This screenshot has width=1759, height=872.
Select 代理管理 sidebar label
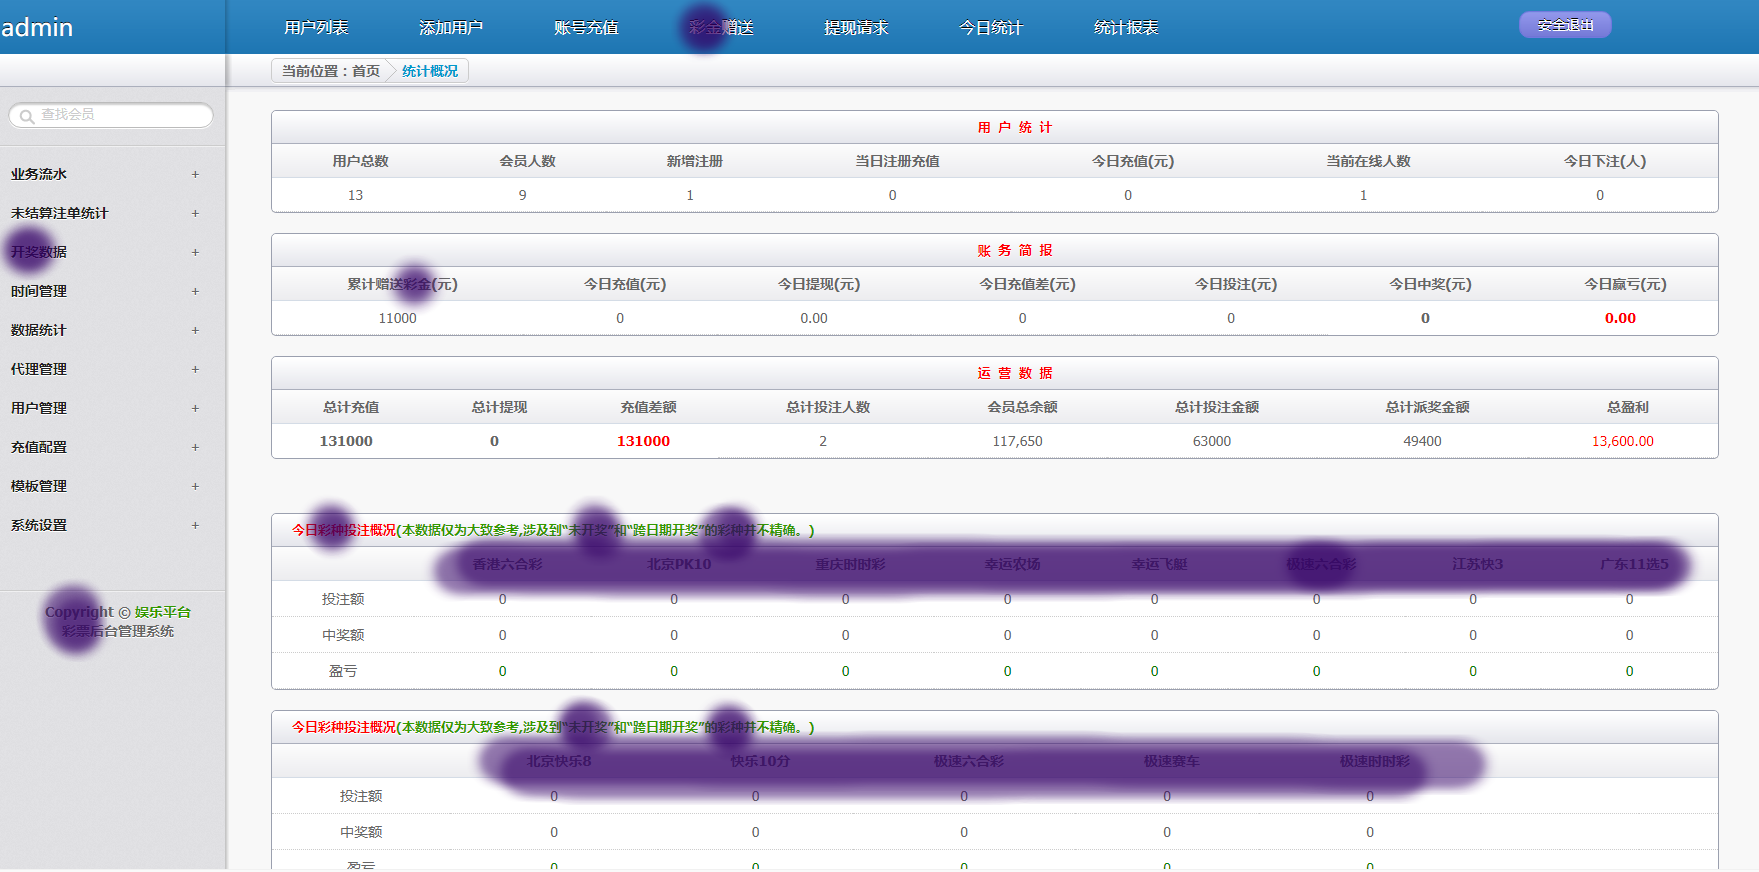coord(39,369)
